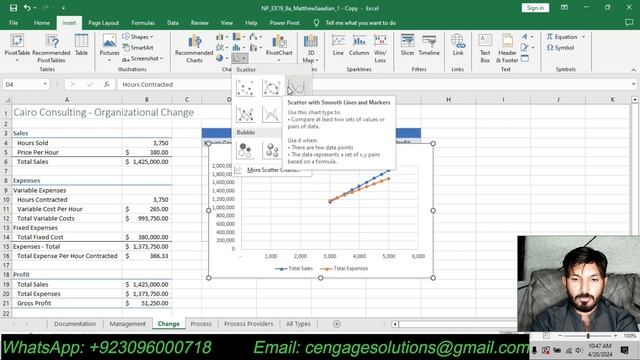
Task: Insert a PivotTable
Action: pyautogui.click(x=17, y=48)
